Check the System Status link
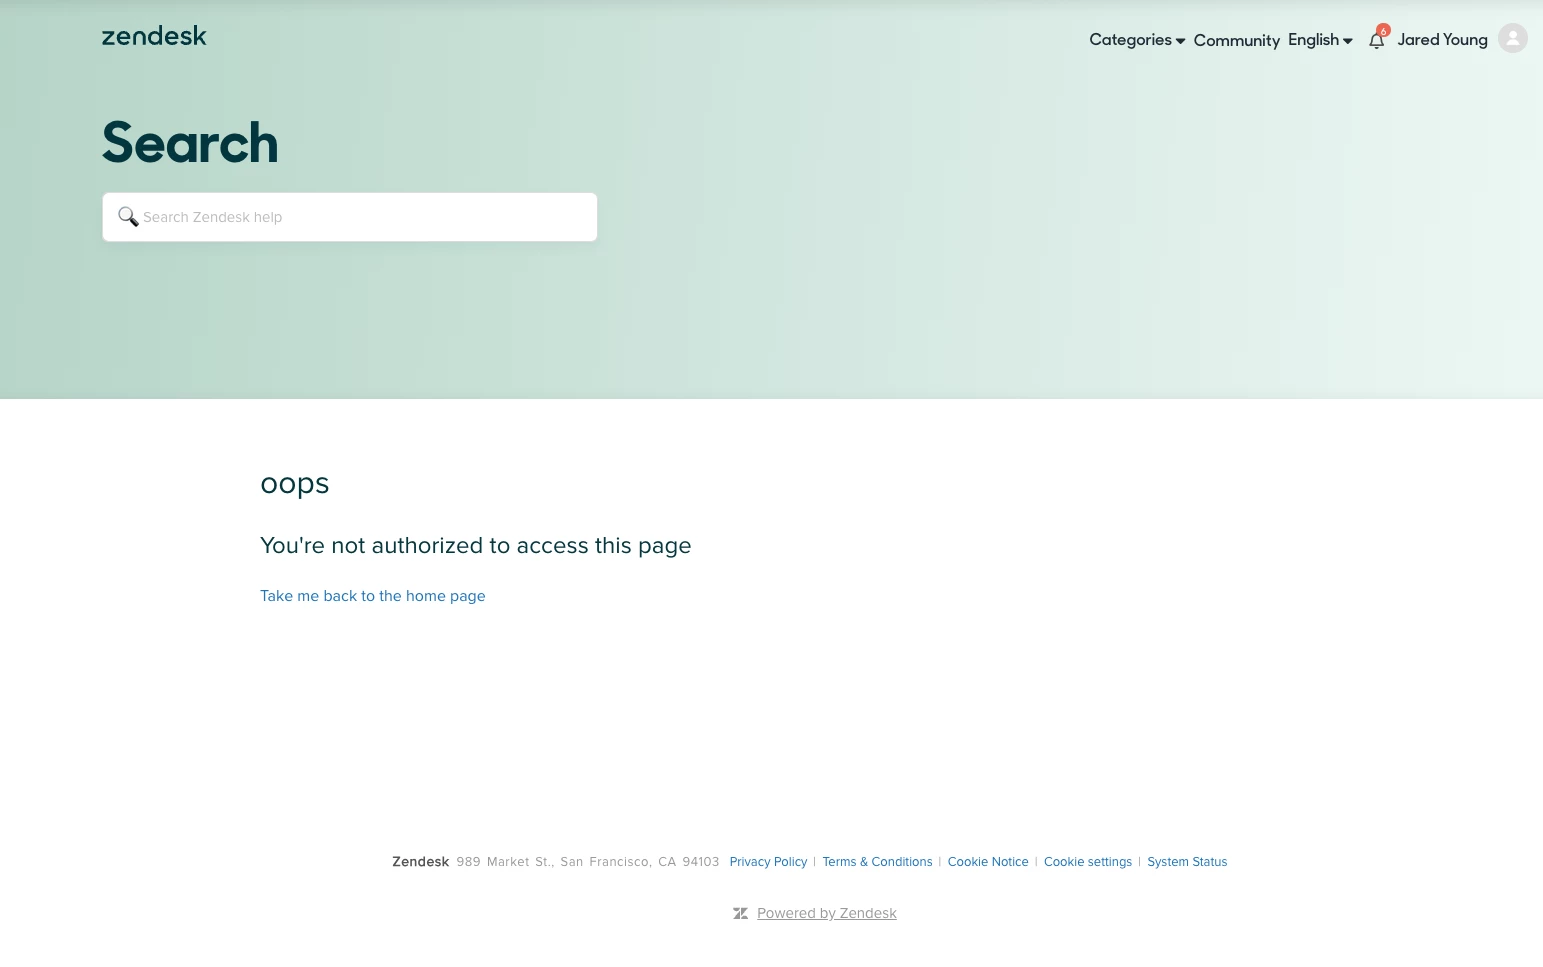 point(1187,862)
